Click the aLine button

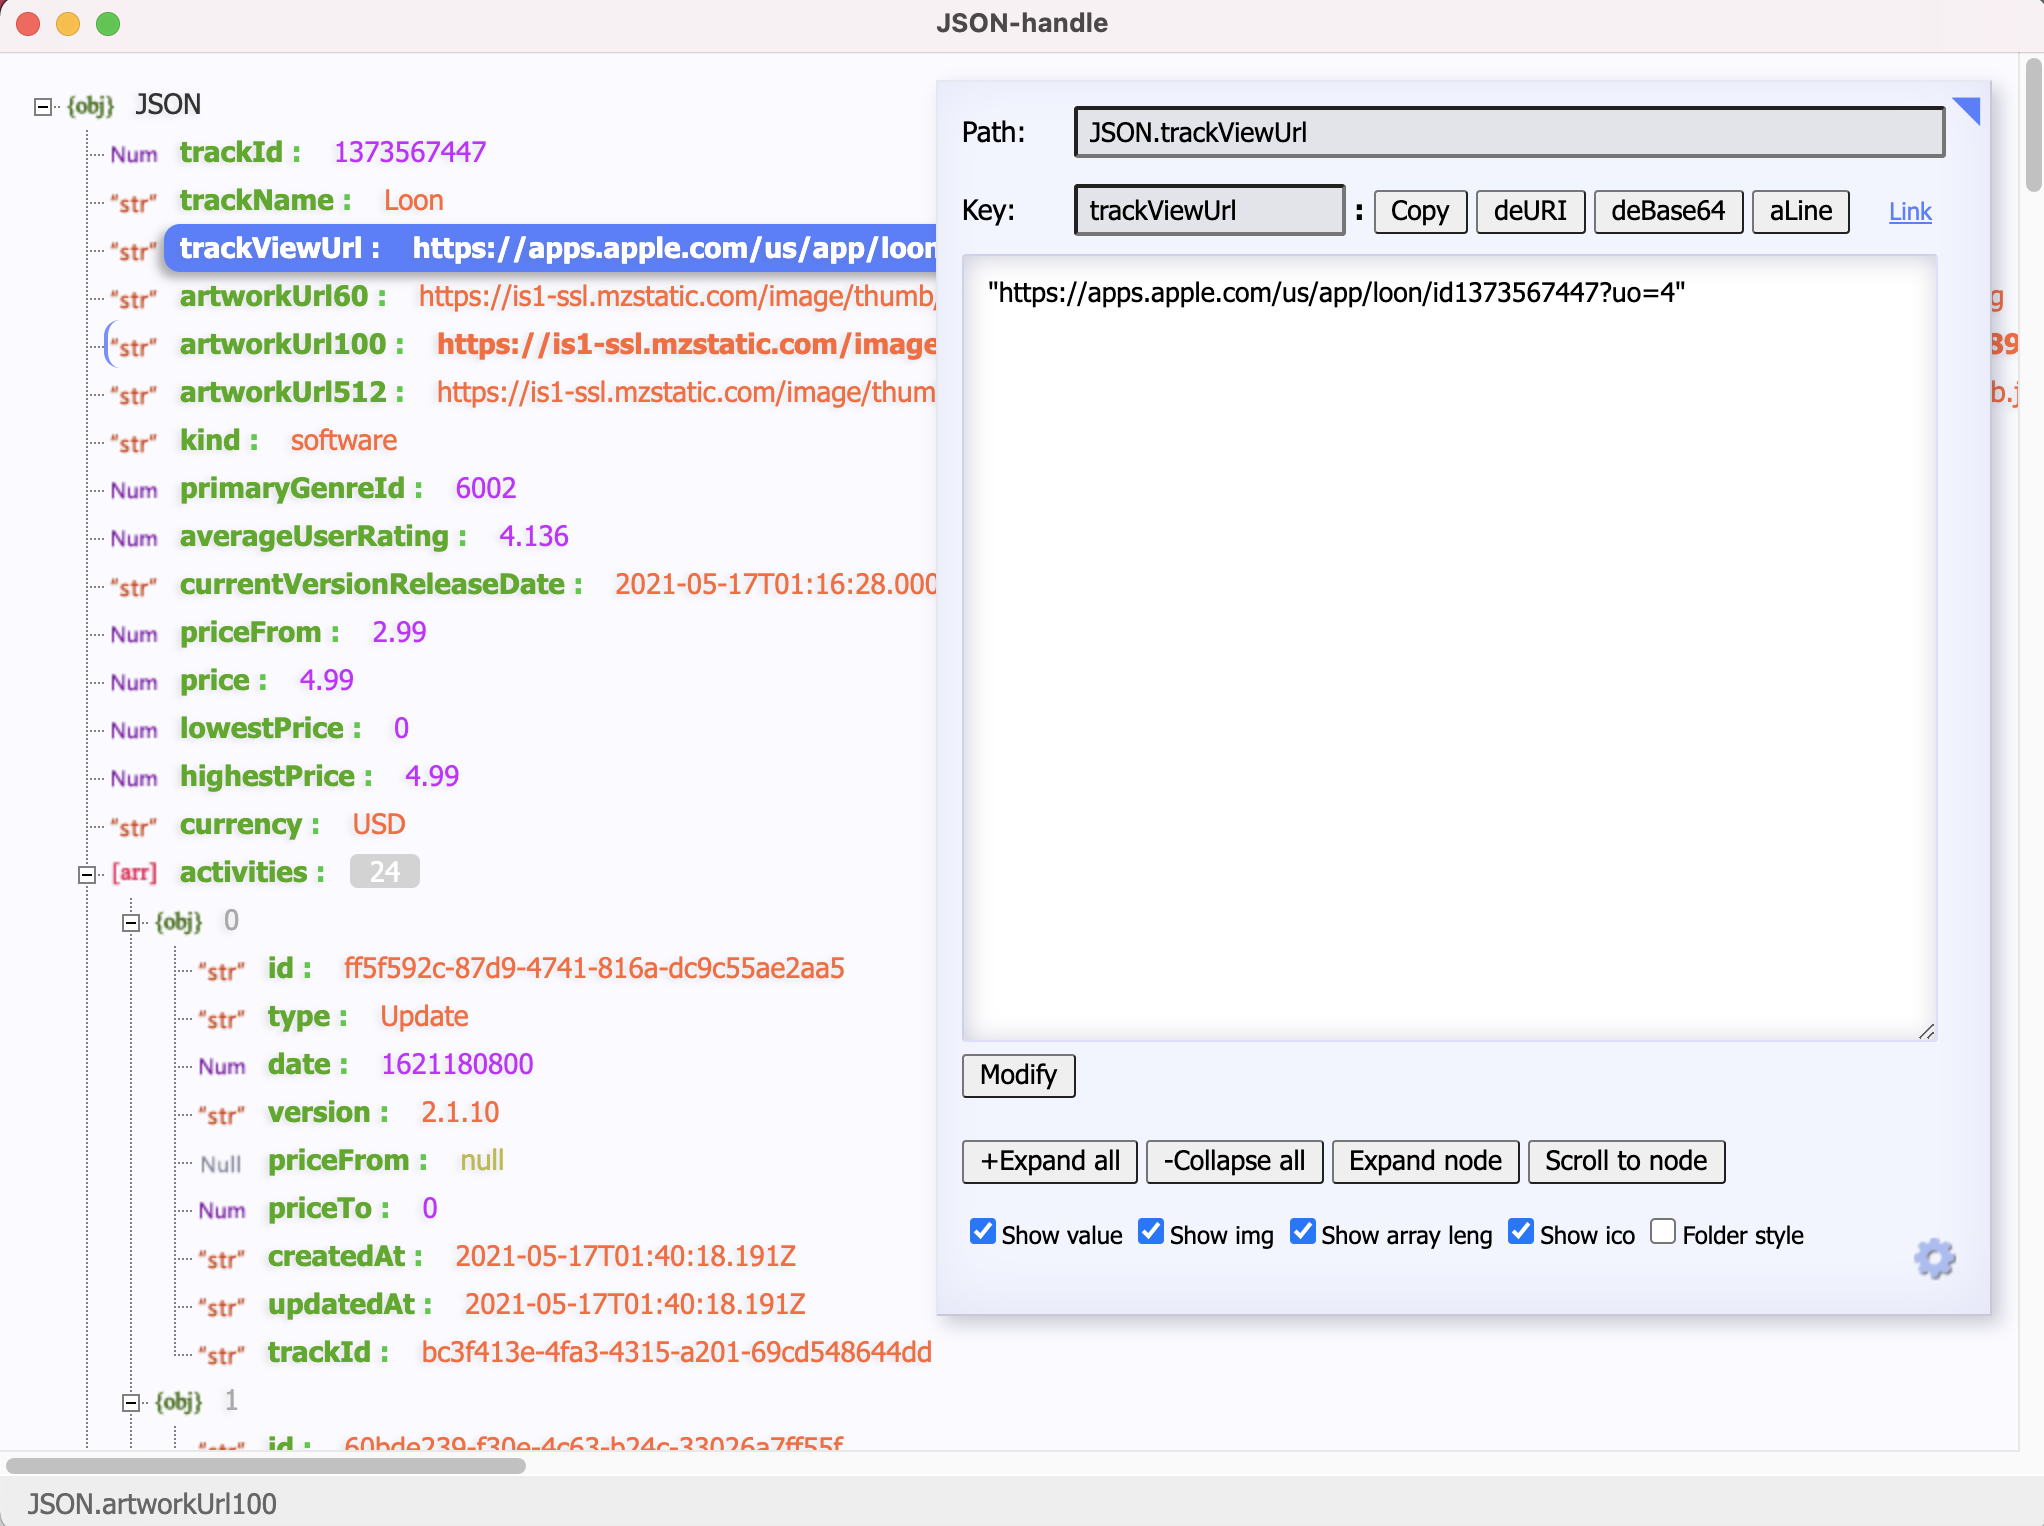(1801, 211)
